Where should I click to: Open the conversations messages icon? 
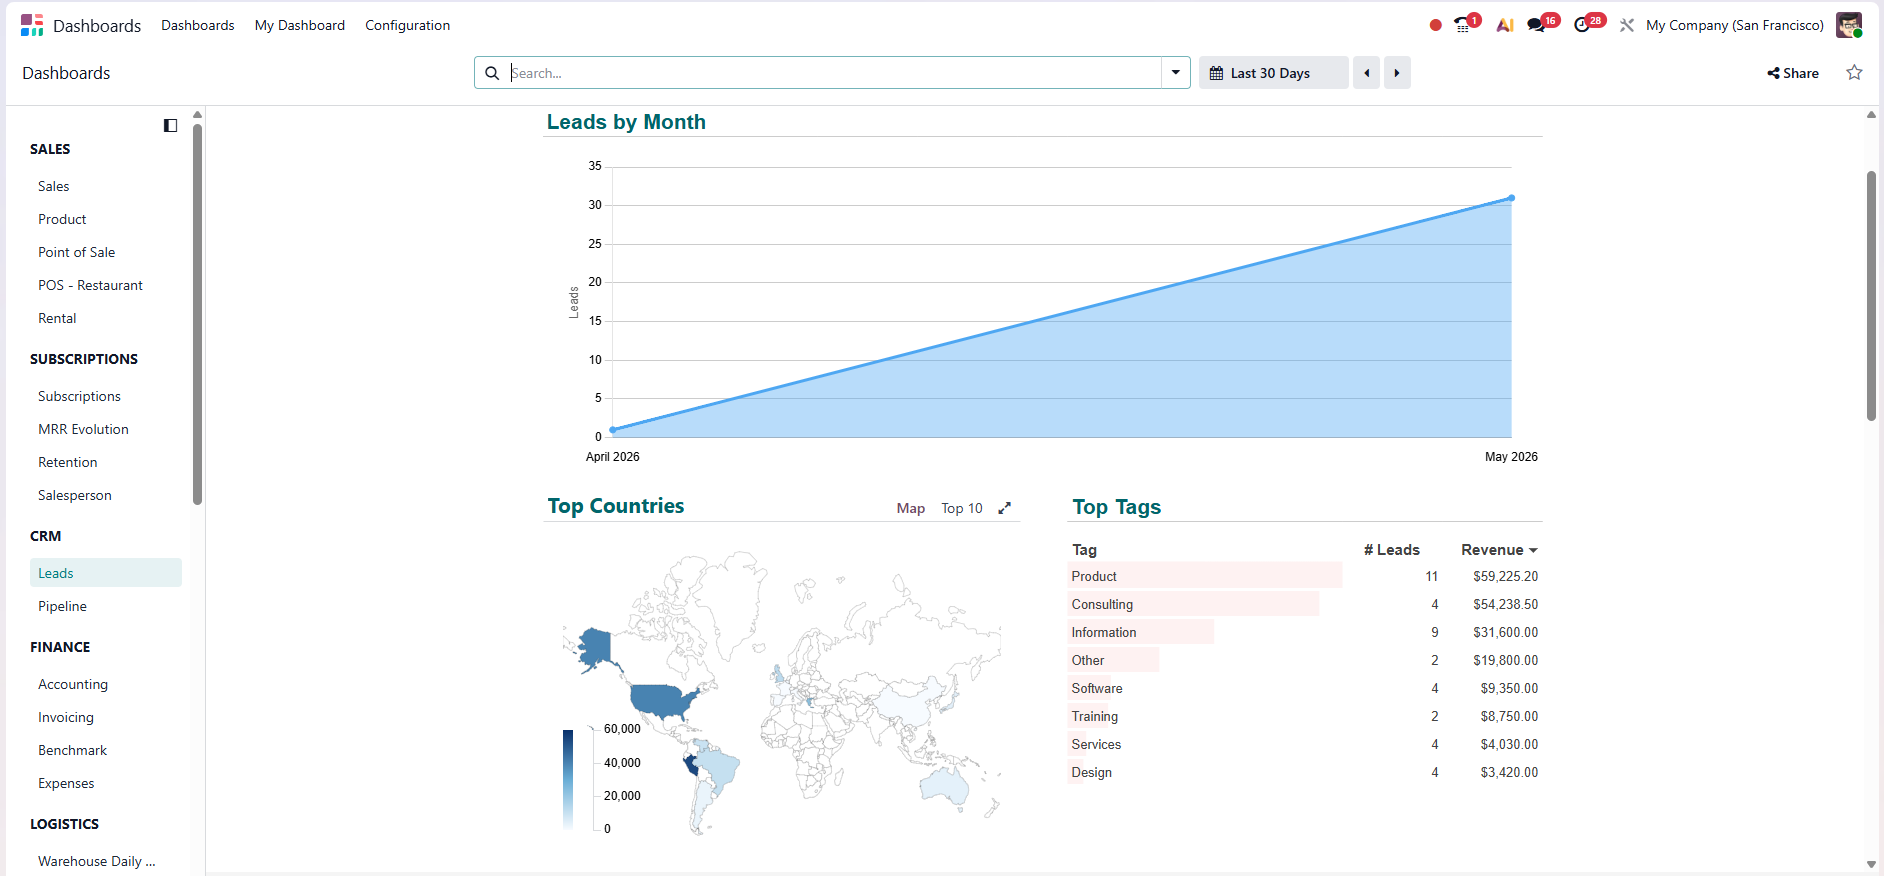pos(1536,25)
